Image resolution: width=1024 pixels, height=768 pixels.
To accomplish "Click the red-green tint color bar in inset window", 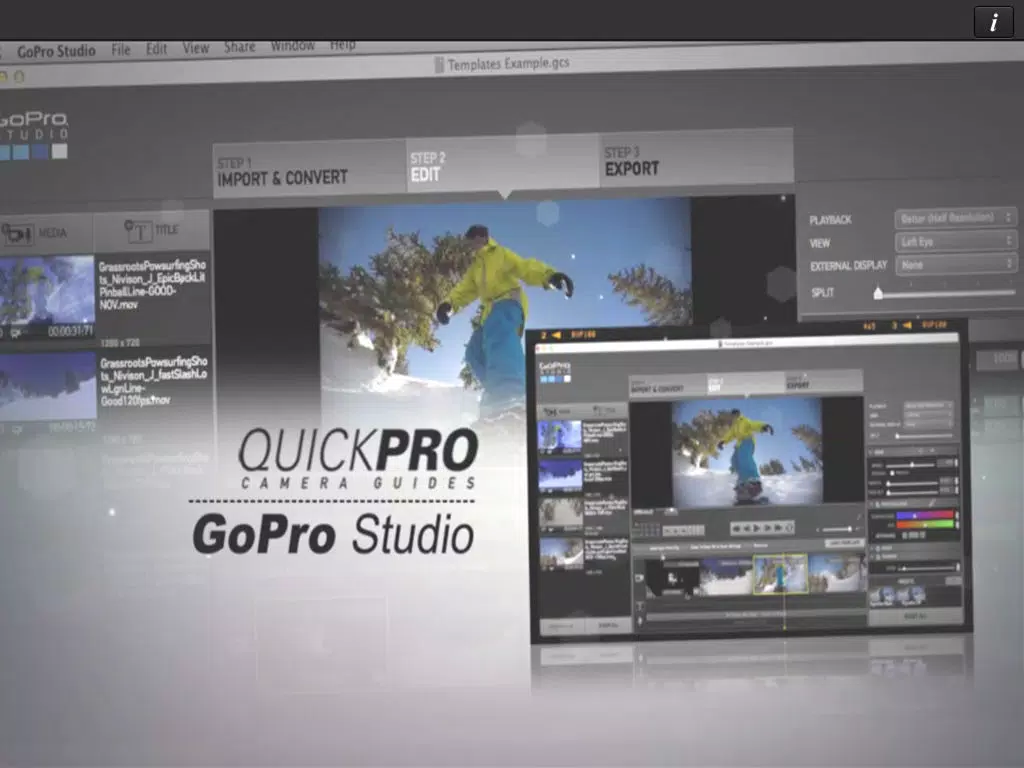I will click(x=924, y=524).
